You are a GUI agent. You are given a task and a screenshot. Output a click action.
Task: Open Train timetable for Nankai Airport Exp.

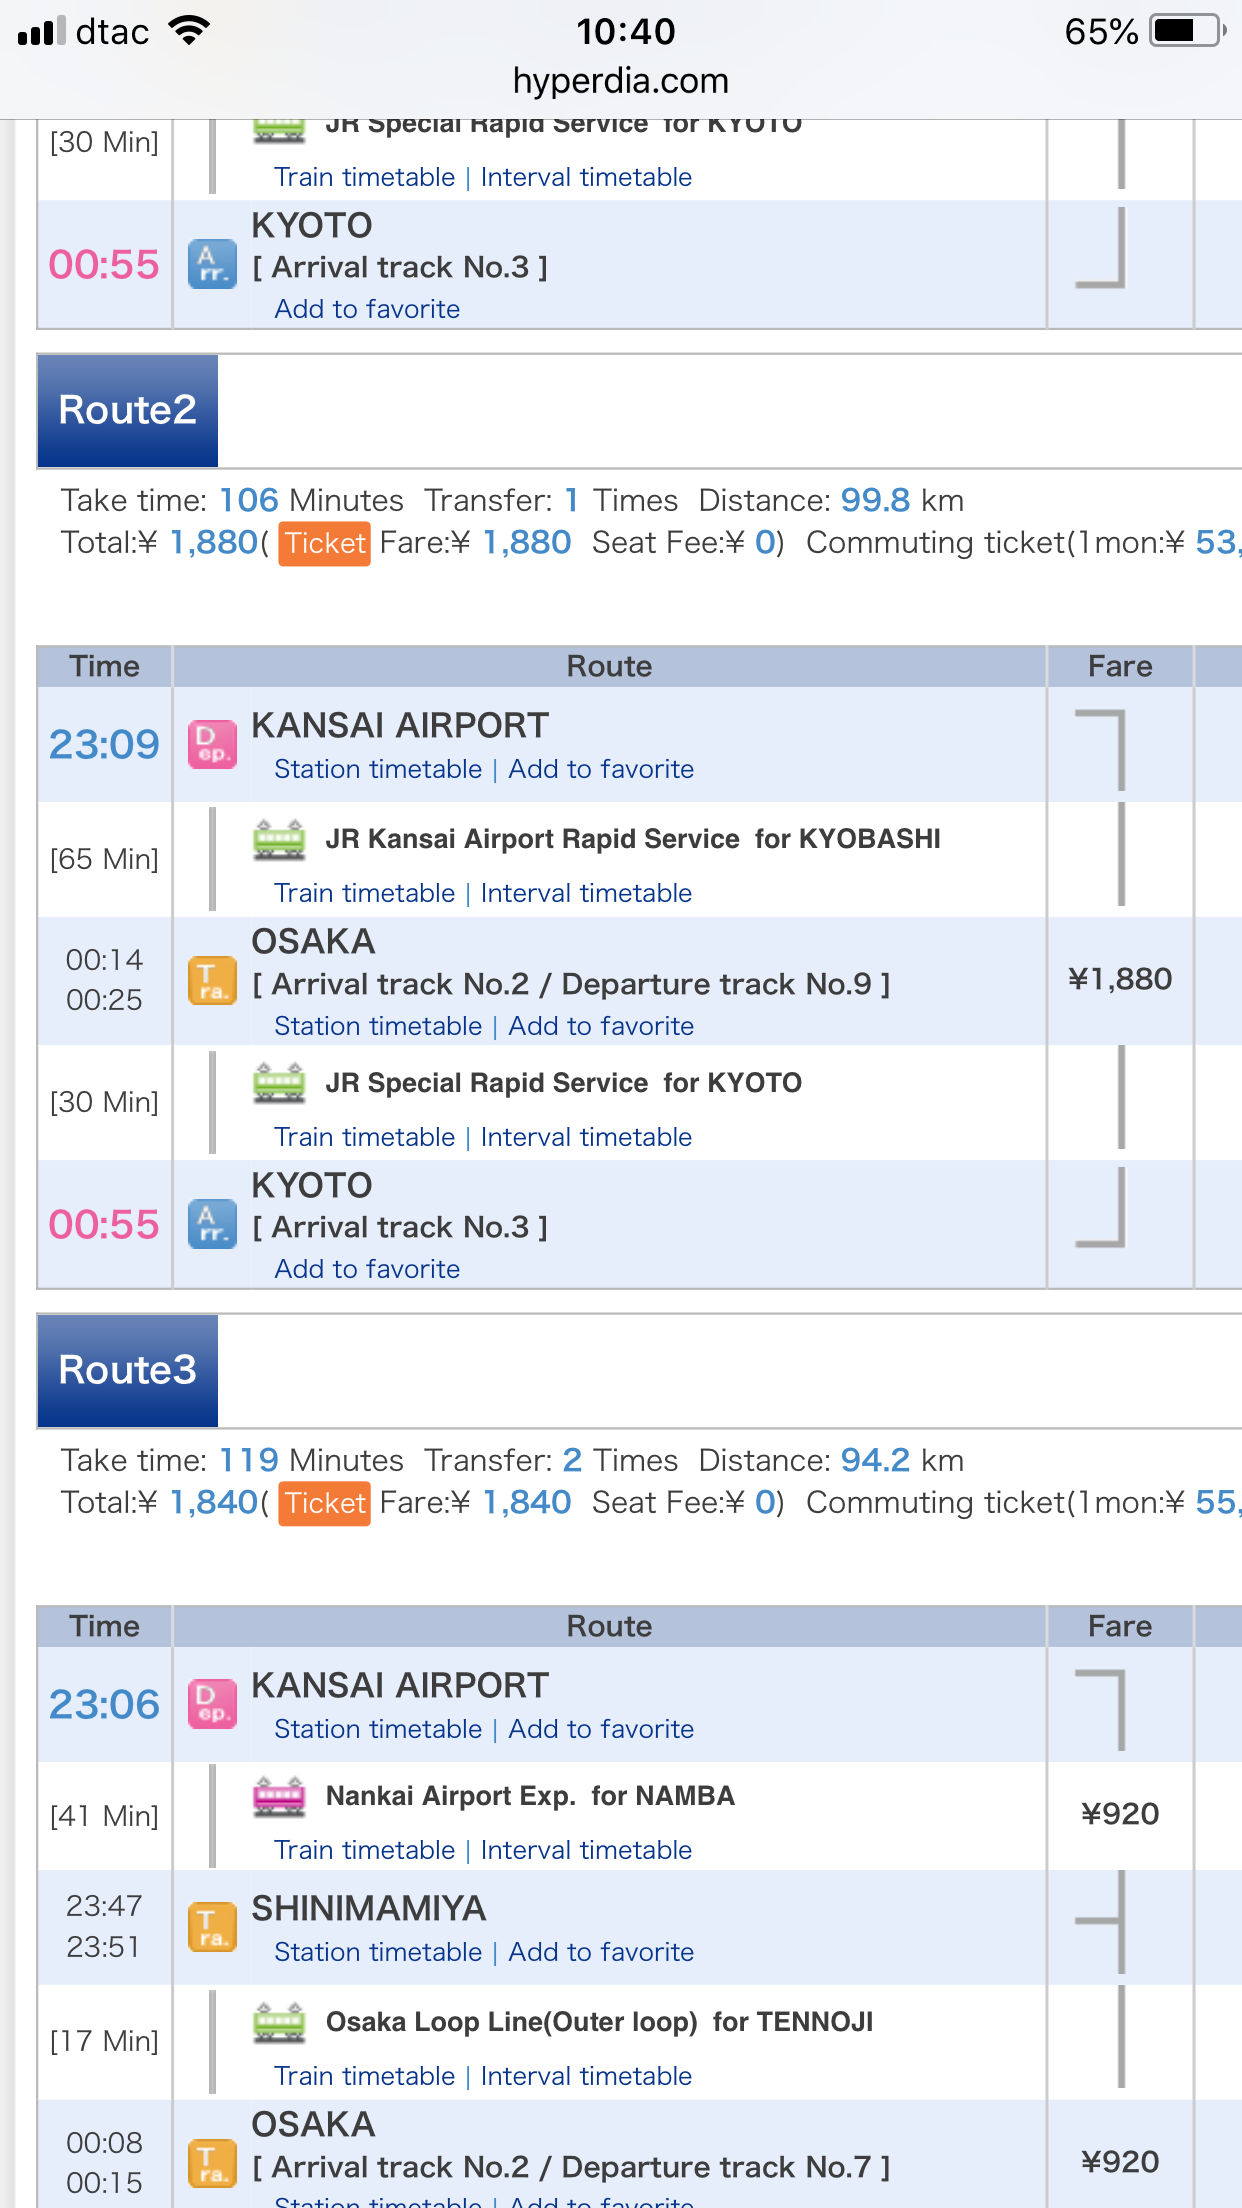364,1850
